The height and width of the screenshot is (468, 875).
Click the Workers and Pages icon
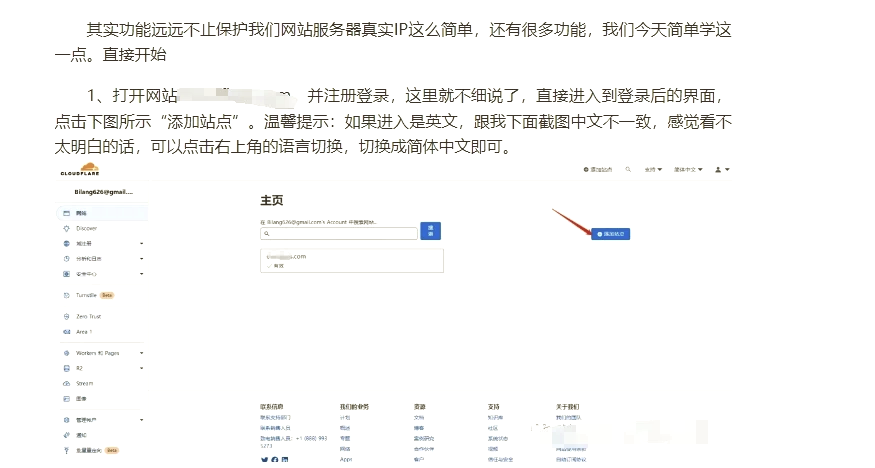[x=66, y=353]
